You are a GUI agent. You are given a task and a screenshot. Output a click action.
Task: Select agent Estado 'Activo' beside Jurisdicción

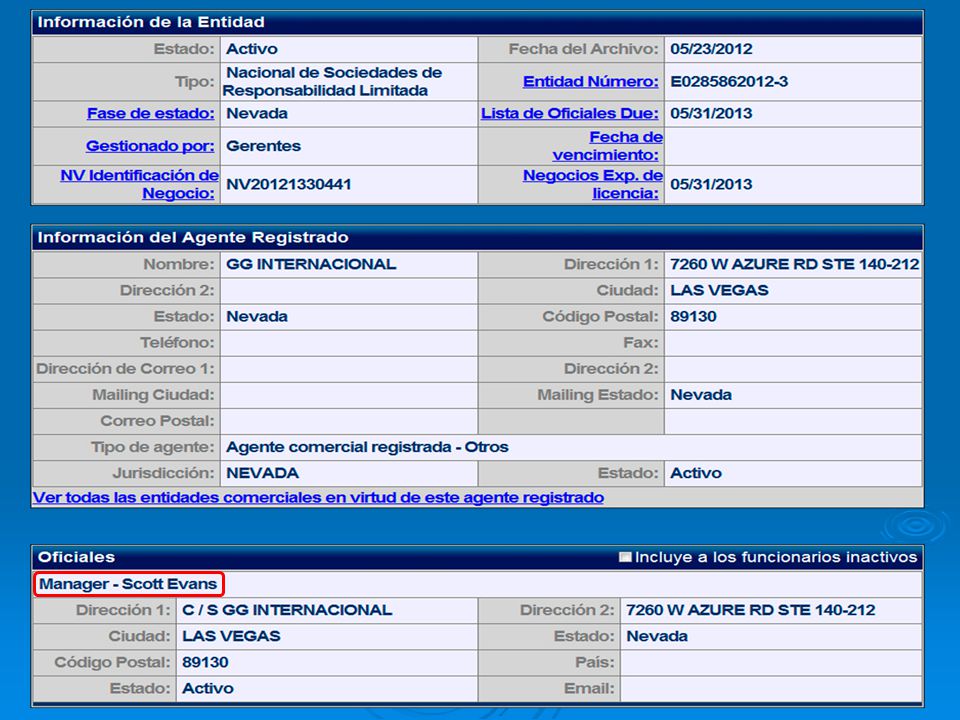tap(696, 473)
